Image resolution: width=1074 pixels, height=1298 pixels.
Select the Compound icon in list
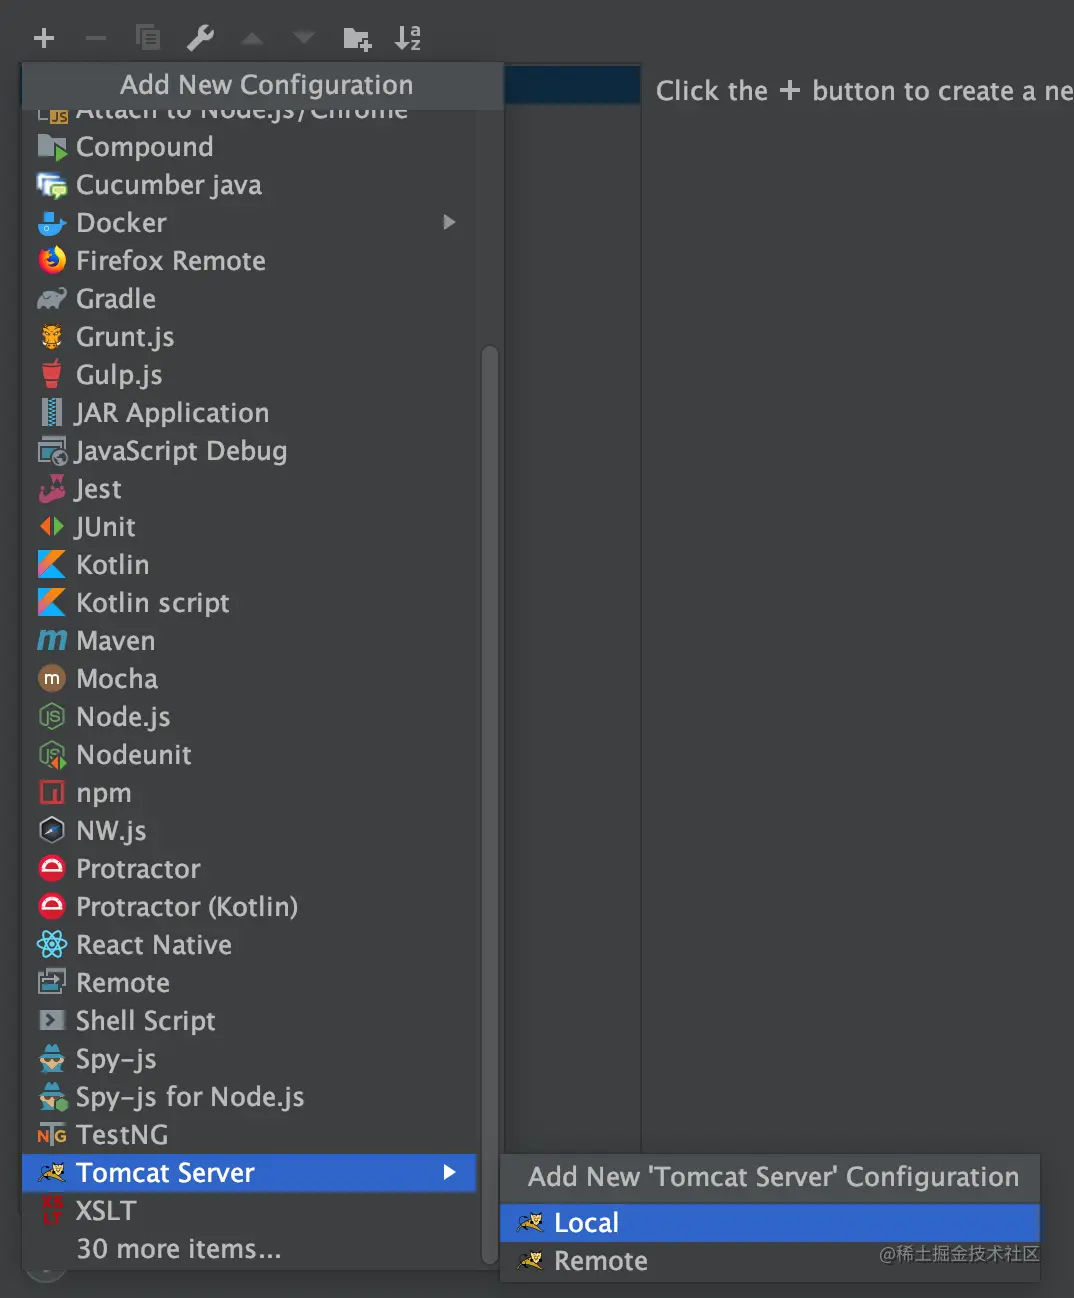click(x=52, y=147)
